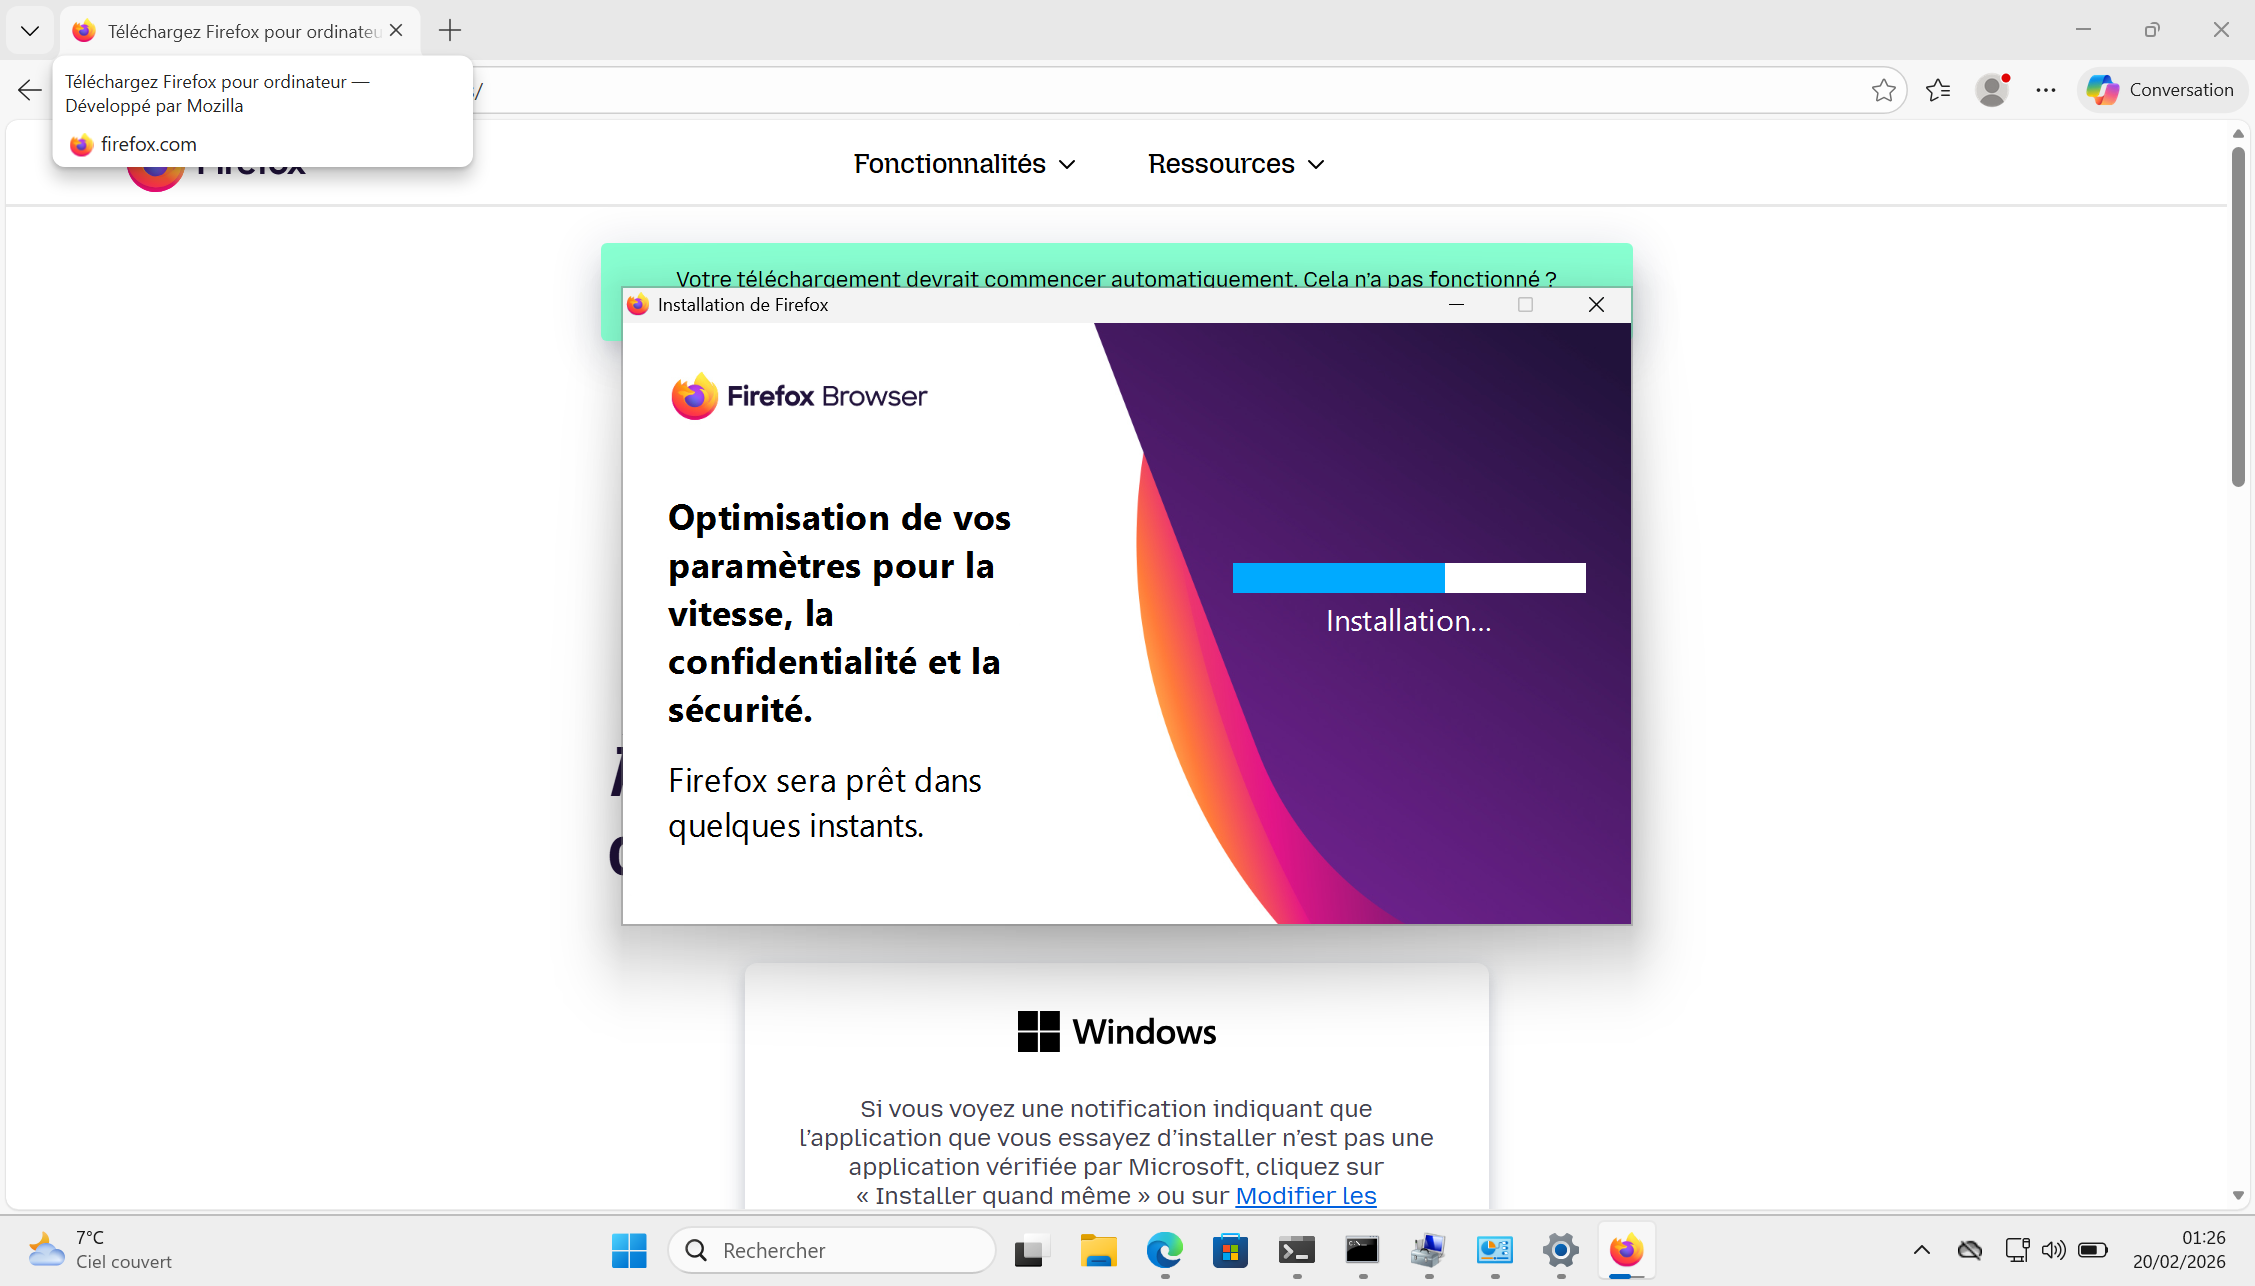Minimize the Installation de Firefox window
Viewport: 2255px width, 1286px height.
(1456, 305)
